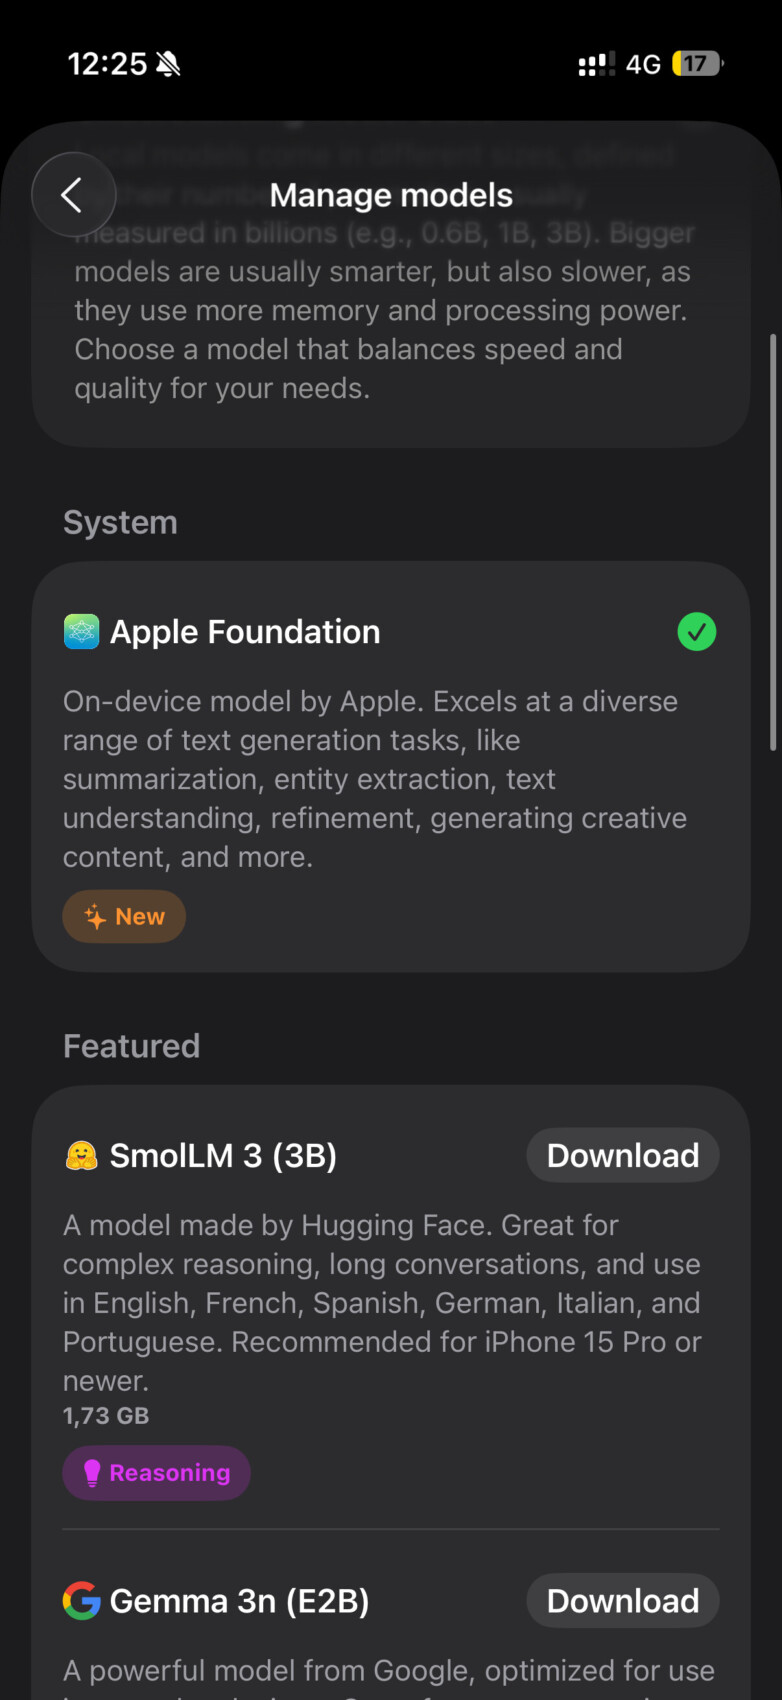
Task: Tap the Gemma 3n Google logo
Action: tap(81, 1601)
